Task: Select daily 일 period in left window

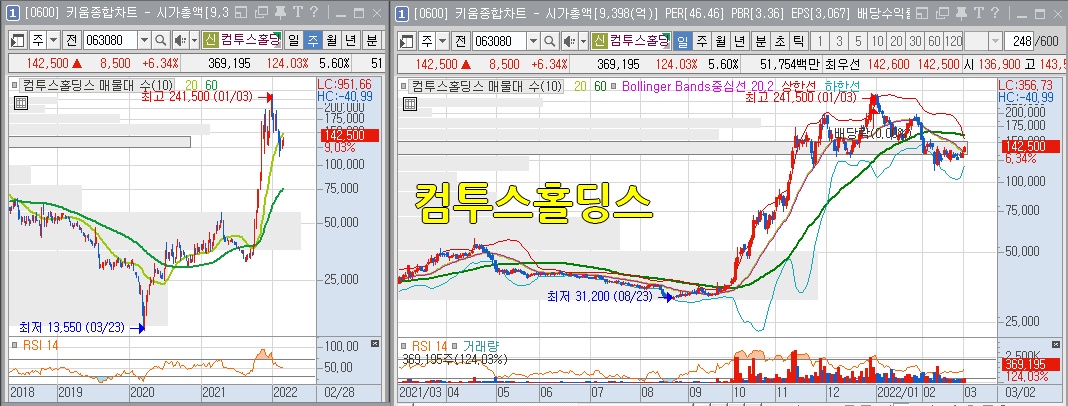Action: click(x=294, y=41)
